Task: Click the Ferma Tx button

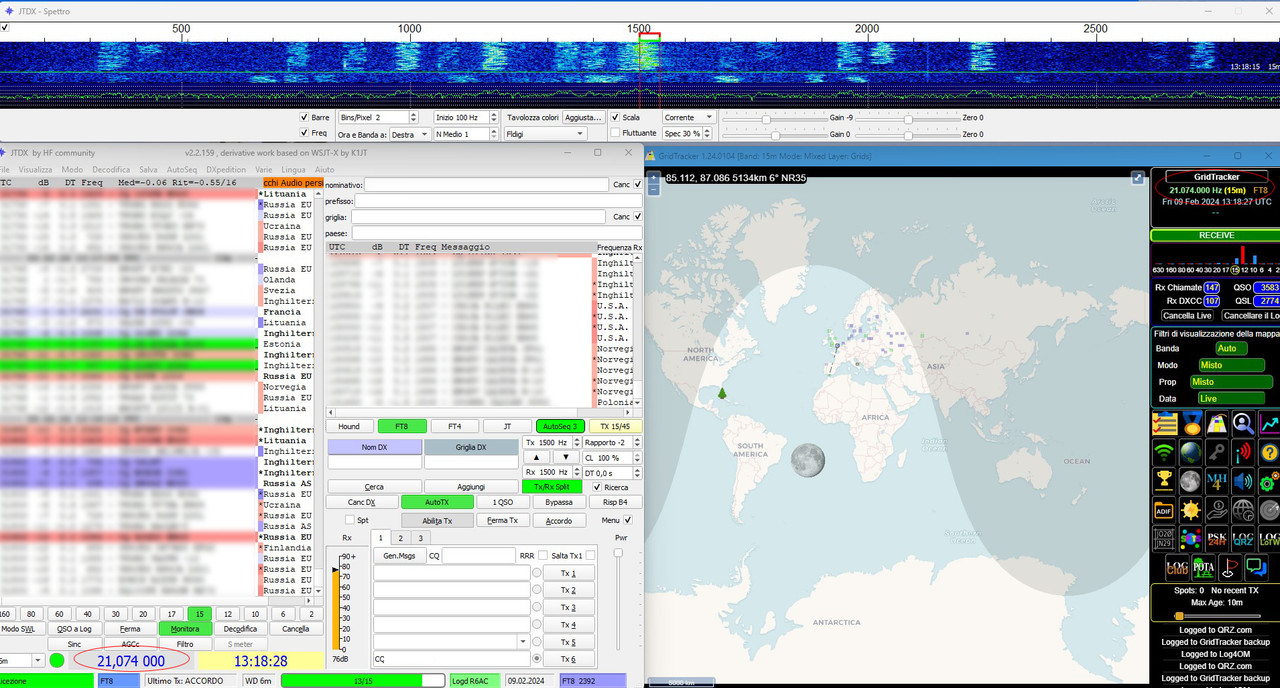Action: coord(502,520)
